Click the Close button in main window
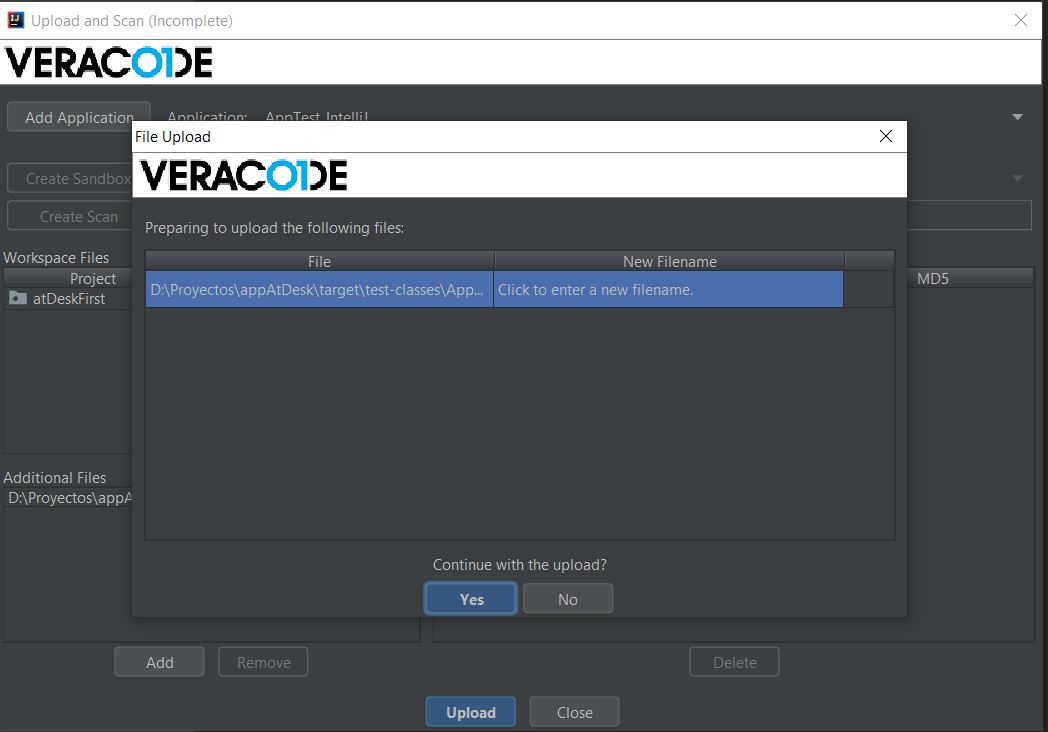 [x=574, y=712]
